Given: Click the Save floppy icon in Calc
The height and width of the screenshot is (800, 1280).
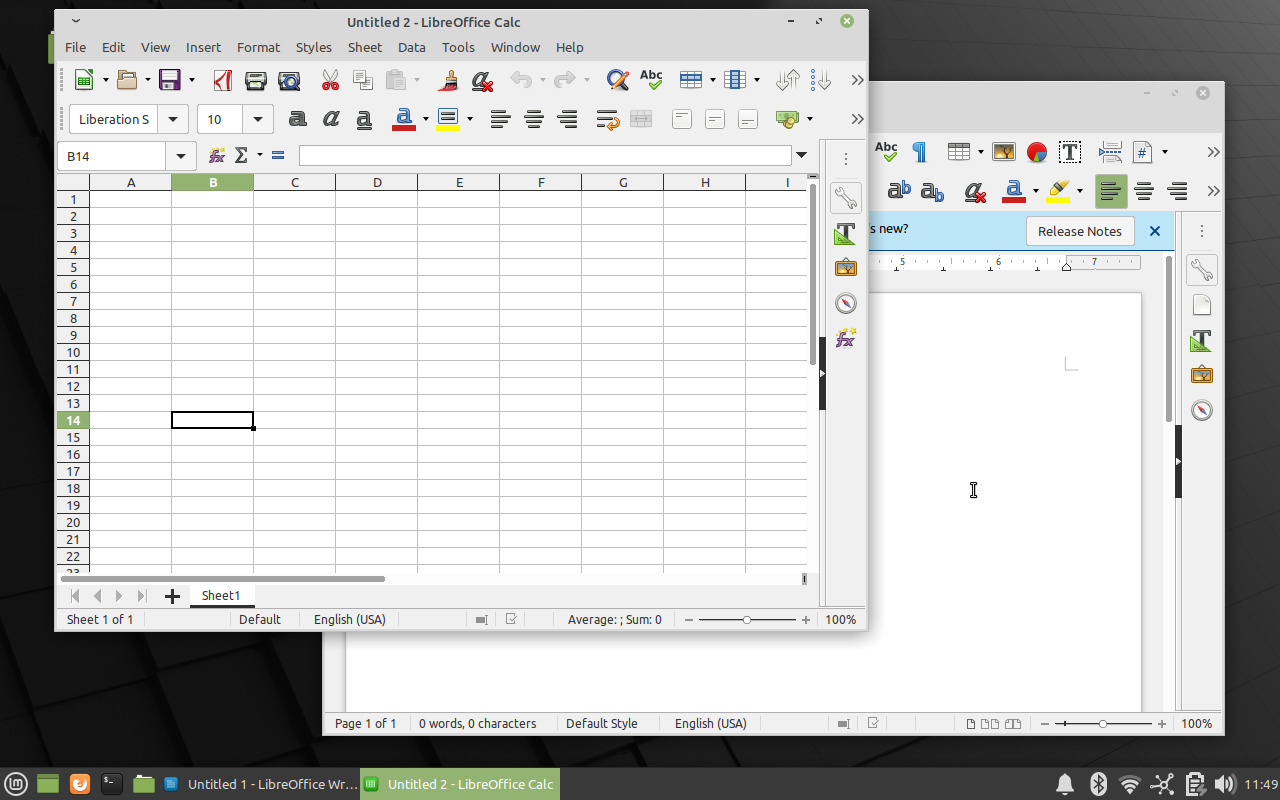Looking at the screenshot, I should click(x=170, y=80).
